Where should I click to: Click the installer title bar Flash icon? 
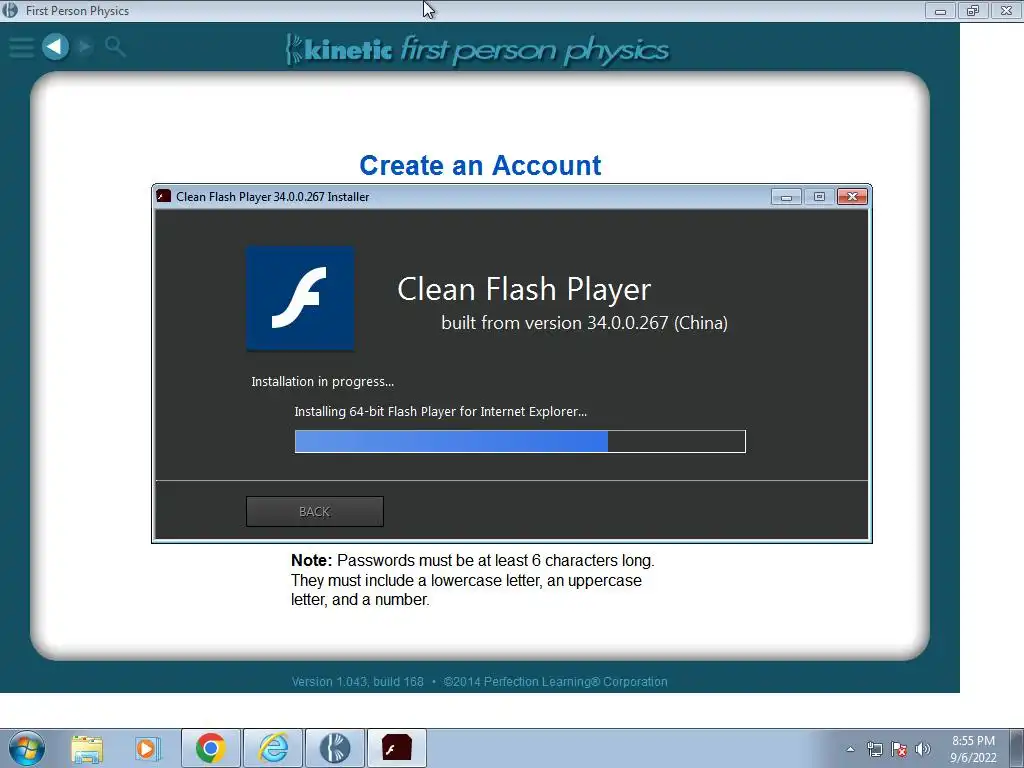point(164,196)
